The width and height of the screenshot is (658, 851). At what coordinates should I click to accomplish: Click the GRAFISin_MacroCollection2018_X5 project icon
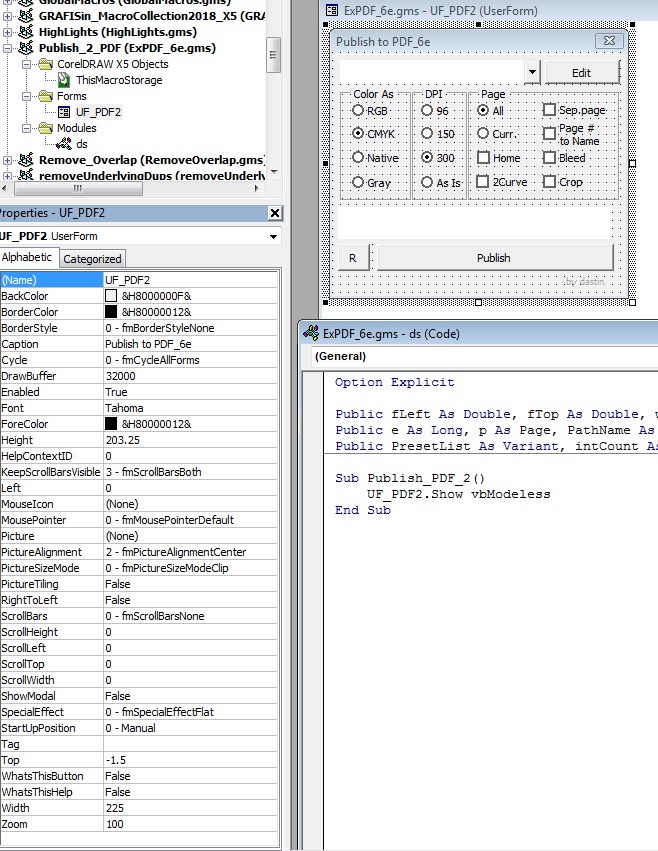click(26, 16)
